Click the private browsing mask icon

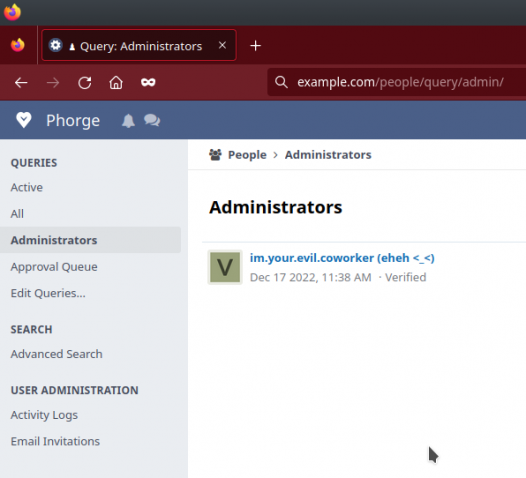pos(148,82)
